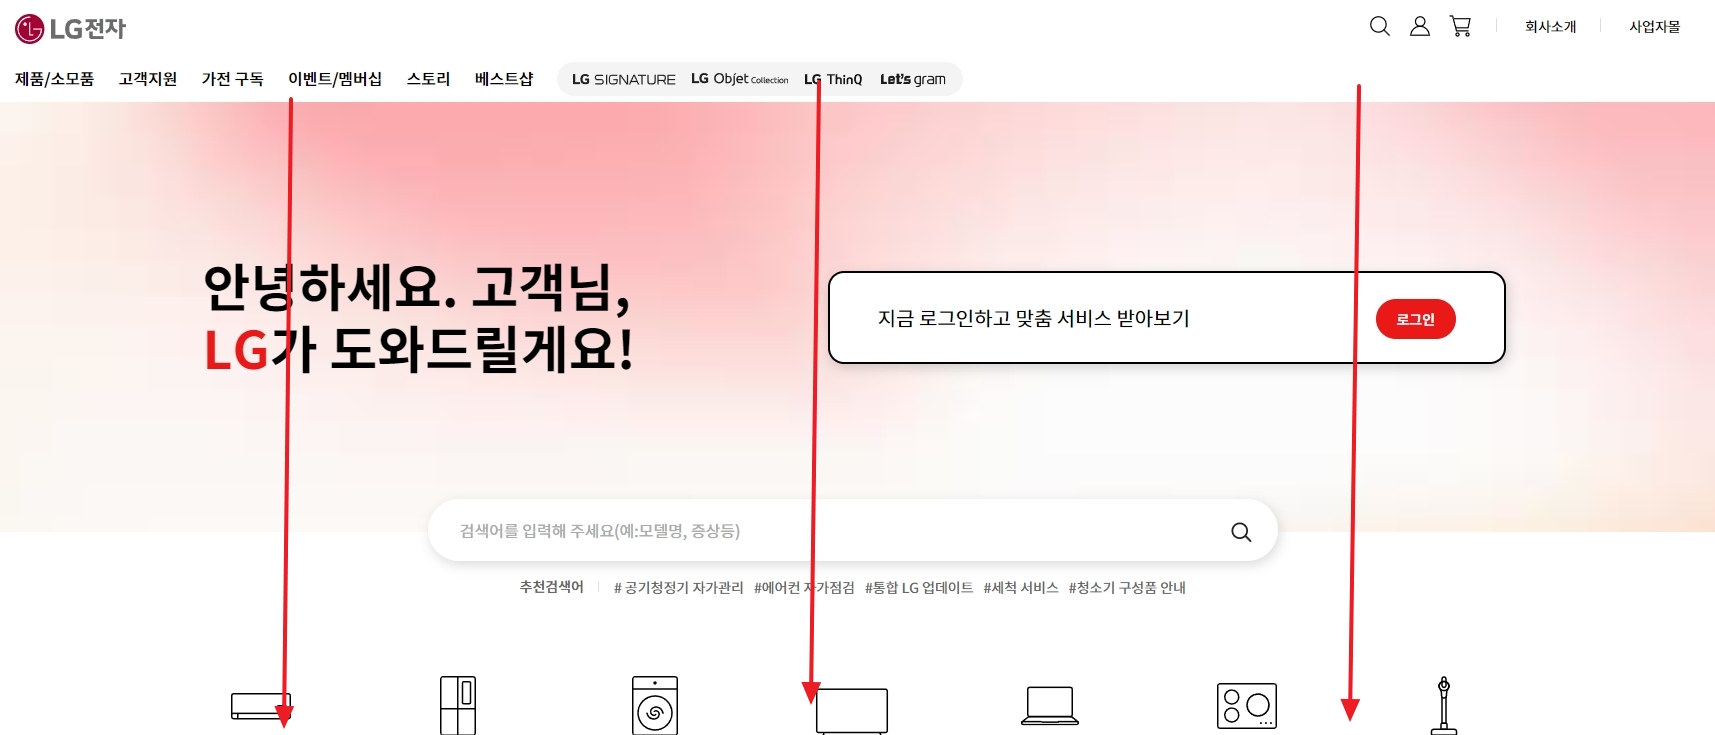
Task: Open the user account icon
Action: (1420, 26)
